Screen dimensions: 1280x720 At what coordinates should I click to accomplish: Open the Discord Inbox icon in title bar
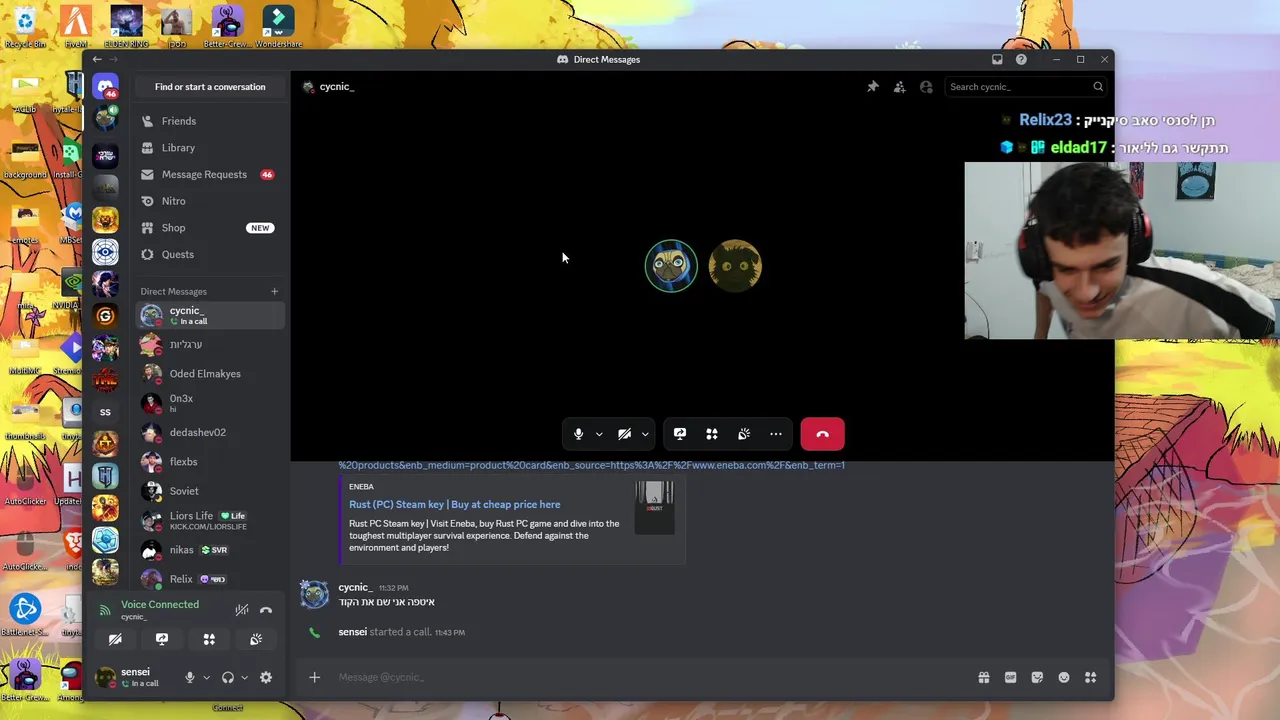(x=997, y=59)
